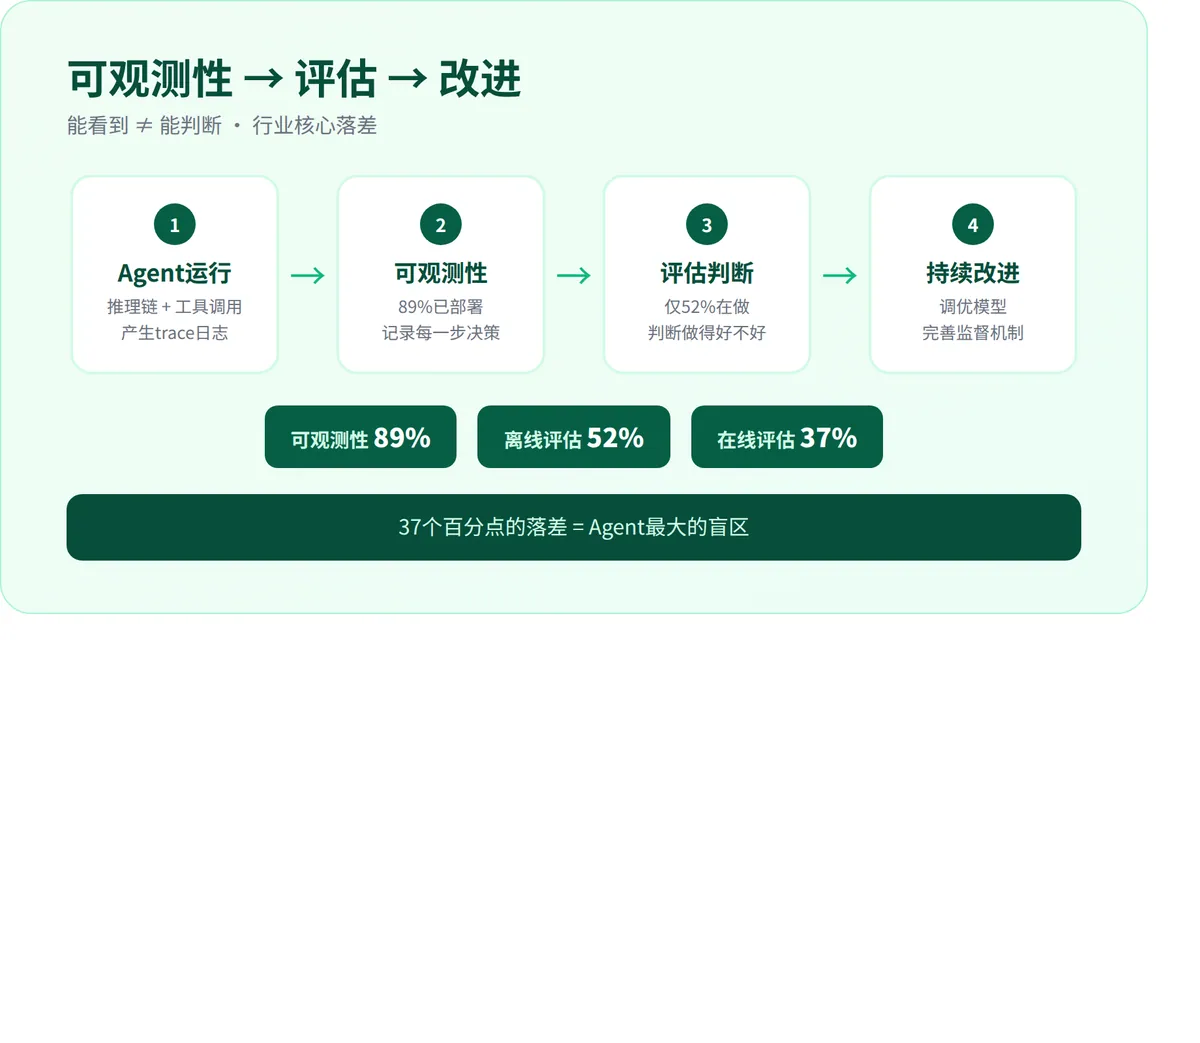
Task: Click the step 2 number badge
Action: [x=441, y=225]
